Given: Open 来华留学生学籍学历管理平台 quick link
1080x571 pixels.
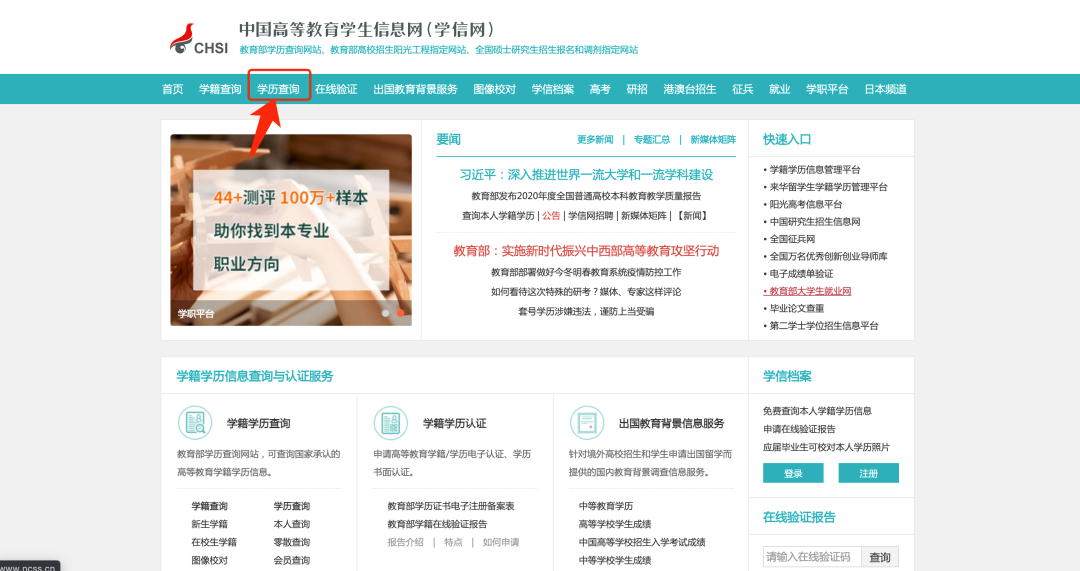Looking at the screenshot, I should click(x=829, y=187).
